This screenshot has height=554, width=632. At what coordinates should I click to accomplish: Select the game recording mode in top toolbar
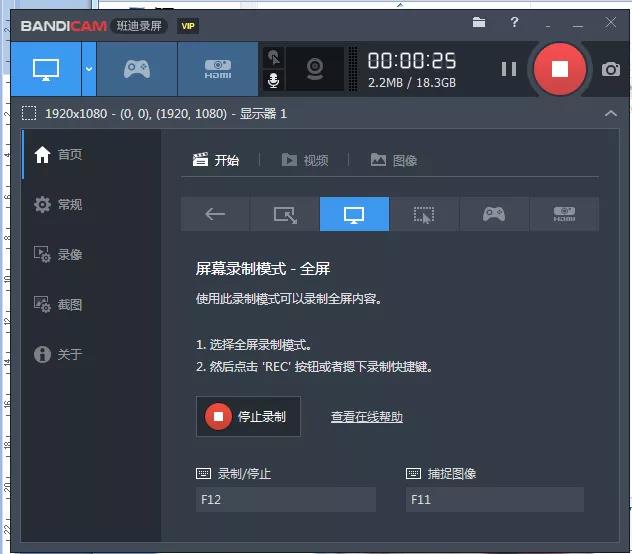(x=137, y=69)
